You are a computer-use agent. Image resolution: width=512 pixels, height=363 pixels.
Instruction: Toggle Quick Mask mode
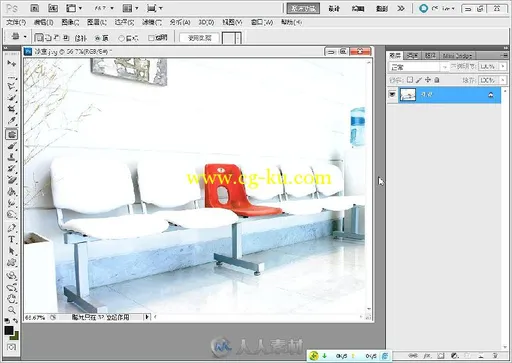click(x=11, y=347)
